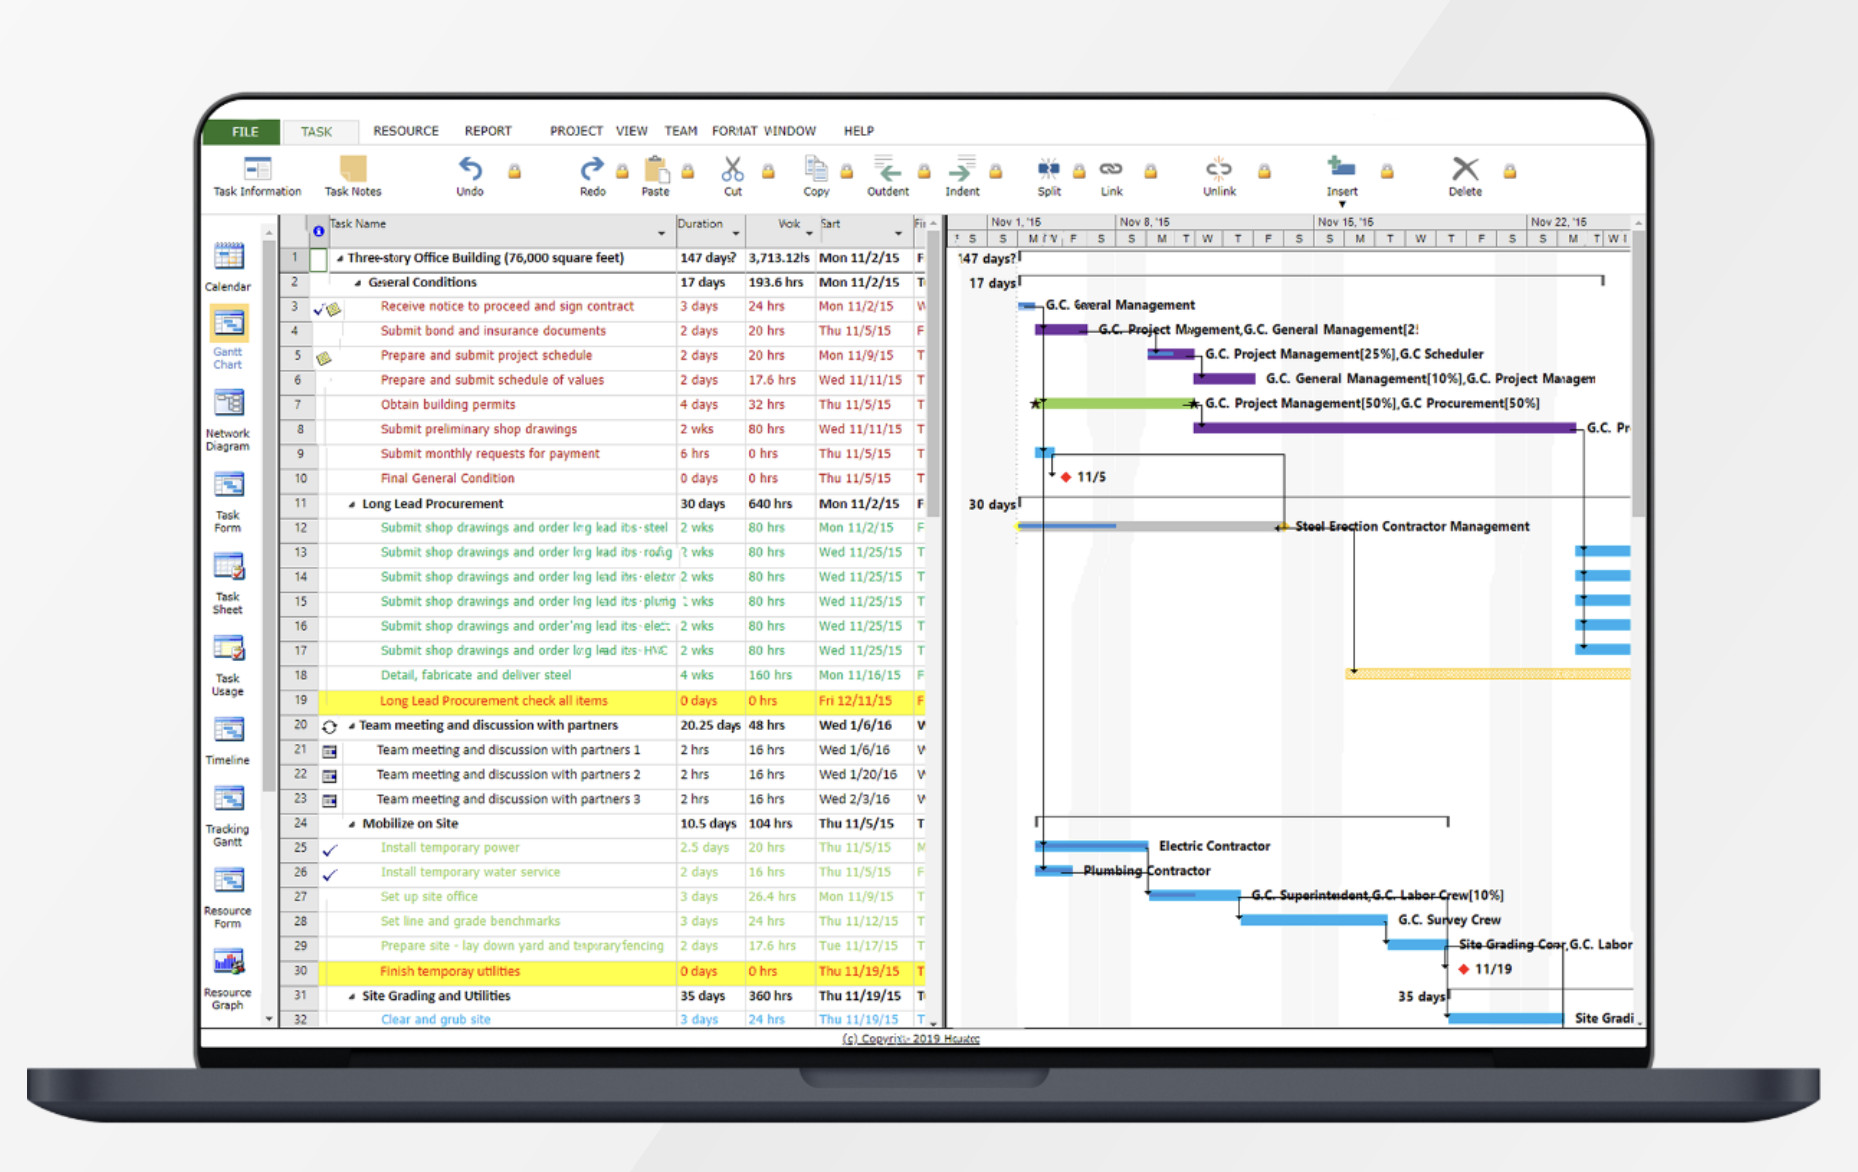The height and width of the screenshot is (1172, 1858).
Task: Collapse the General Conditions task group
Action: 360,282
